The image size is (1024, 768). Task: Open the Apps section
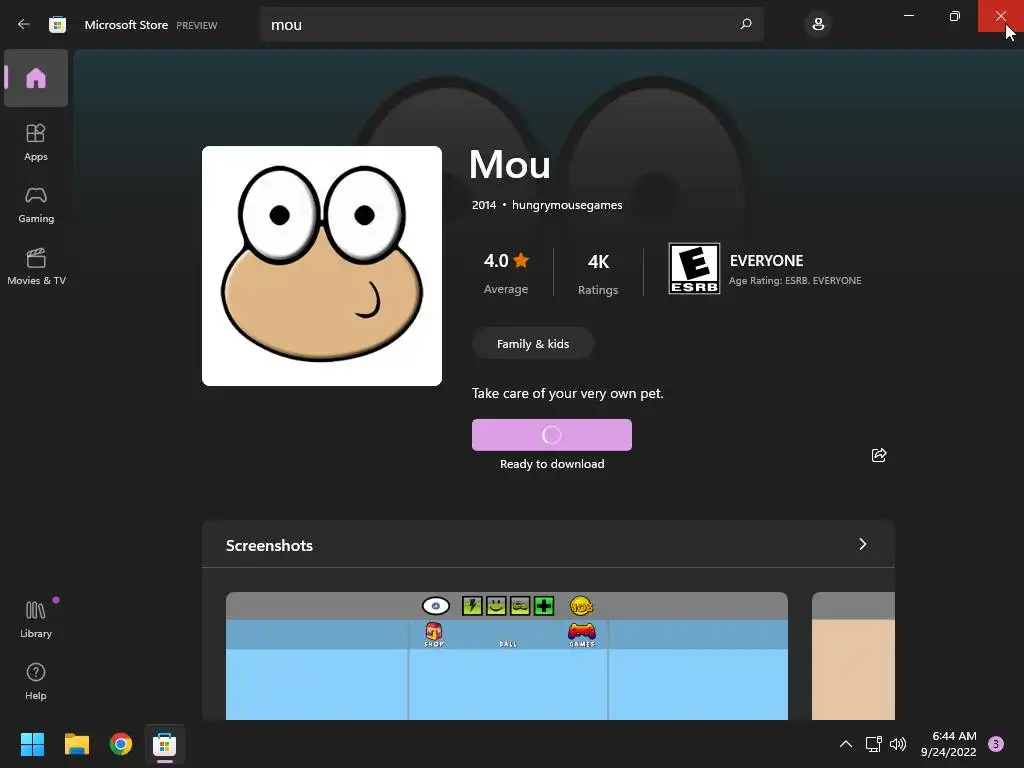(36, 142)
